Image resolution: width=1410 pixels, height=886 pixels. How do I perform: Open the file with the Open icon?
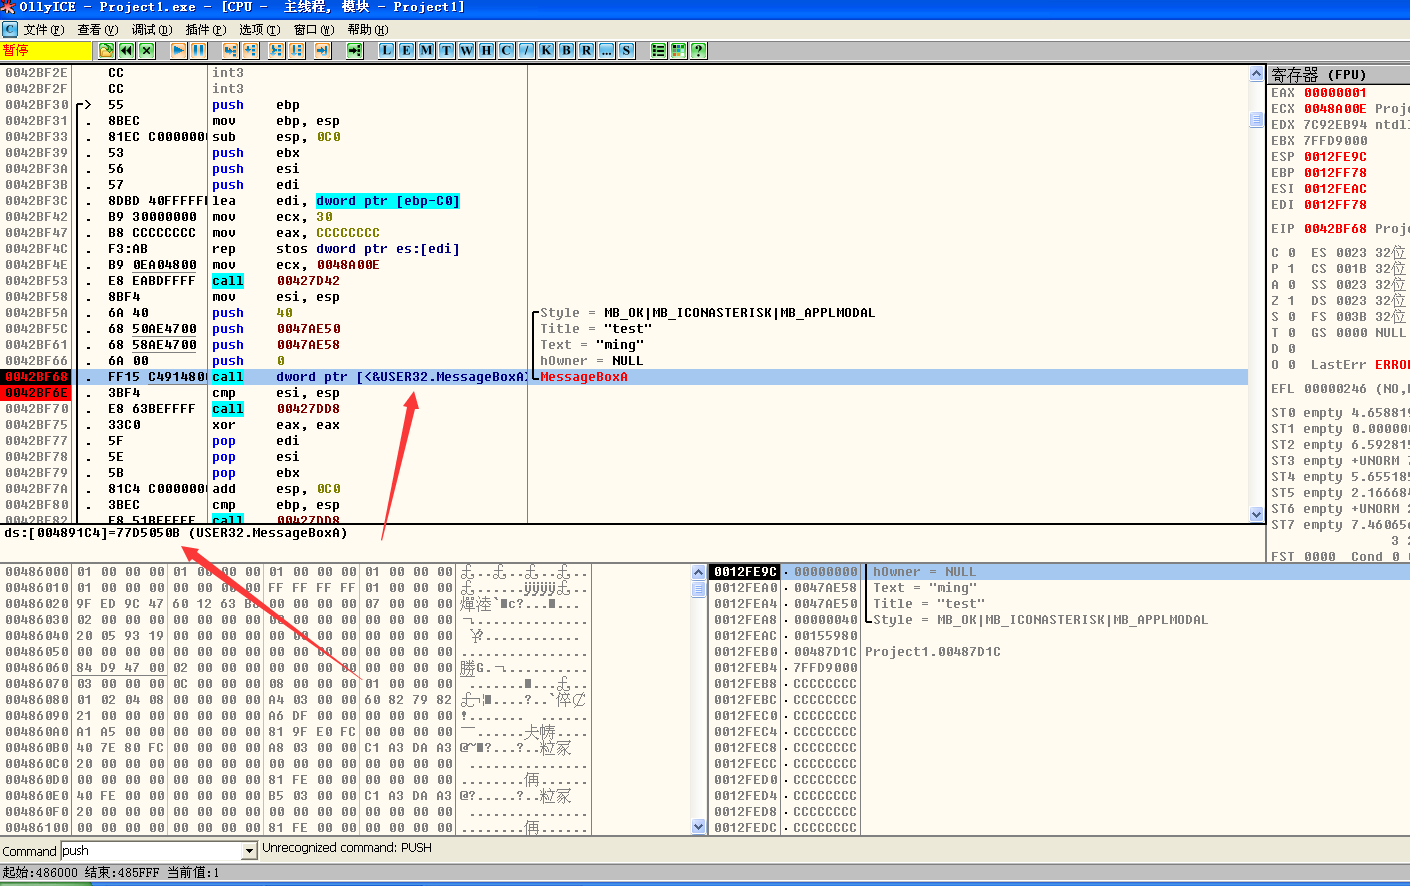pyautogui.click(x=106, y=50)
